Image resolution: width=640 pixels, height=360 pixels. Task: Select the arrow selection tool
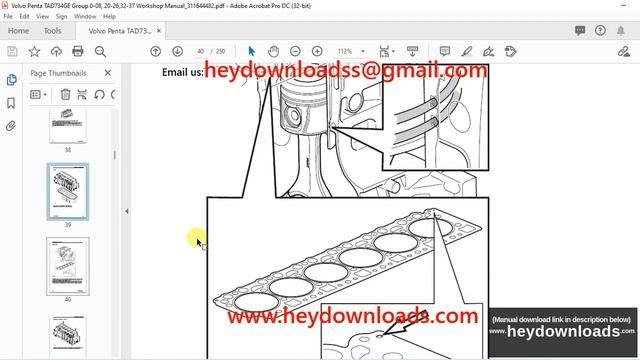click(x=251, y=51)
